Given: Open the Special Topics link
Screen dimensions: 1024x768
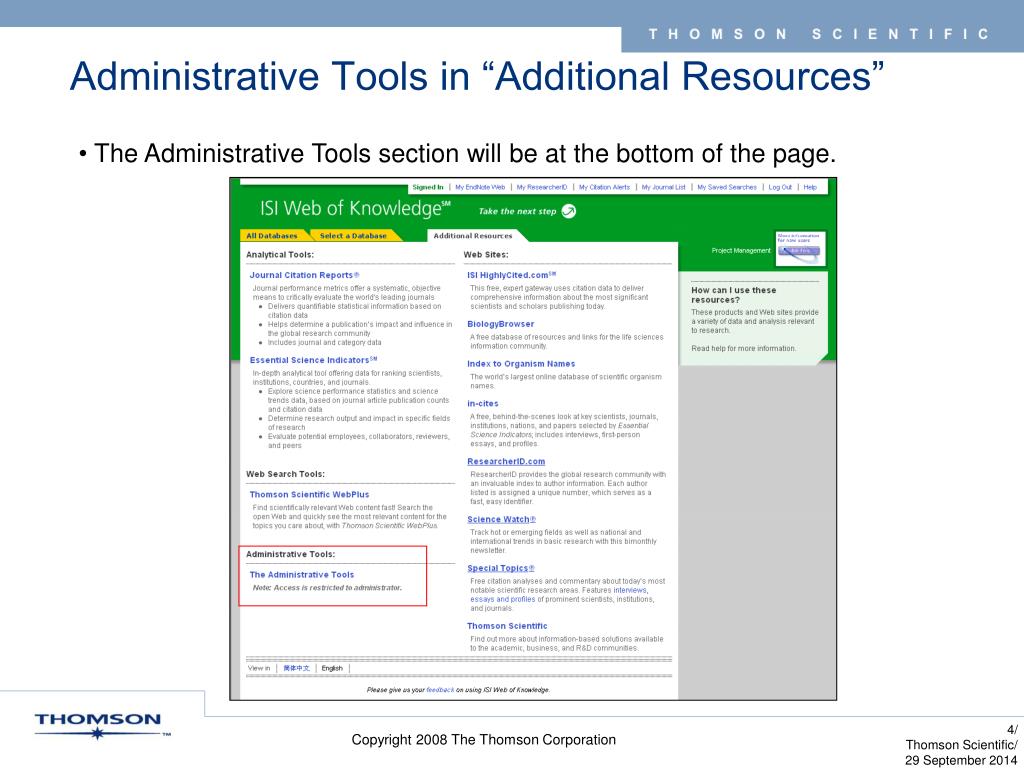Looking at the screenshot, I should pos(501,568).
